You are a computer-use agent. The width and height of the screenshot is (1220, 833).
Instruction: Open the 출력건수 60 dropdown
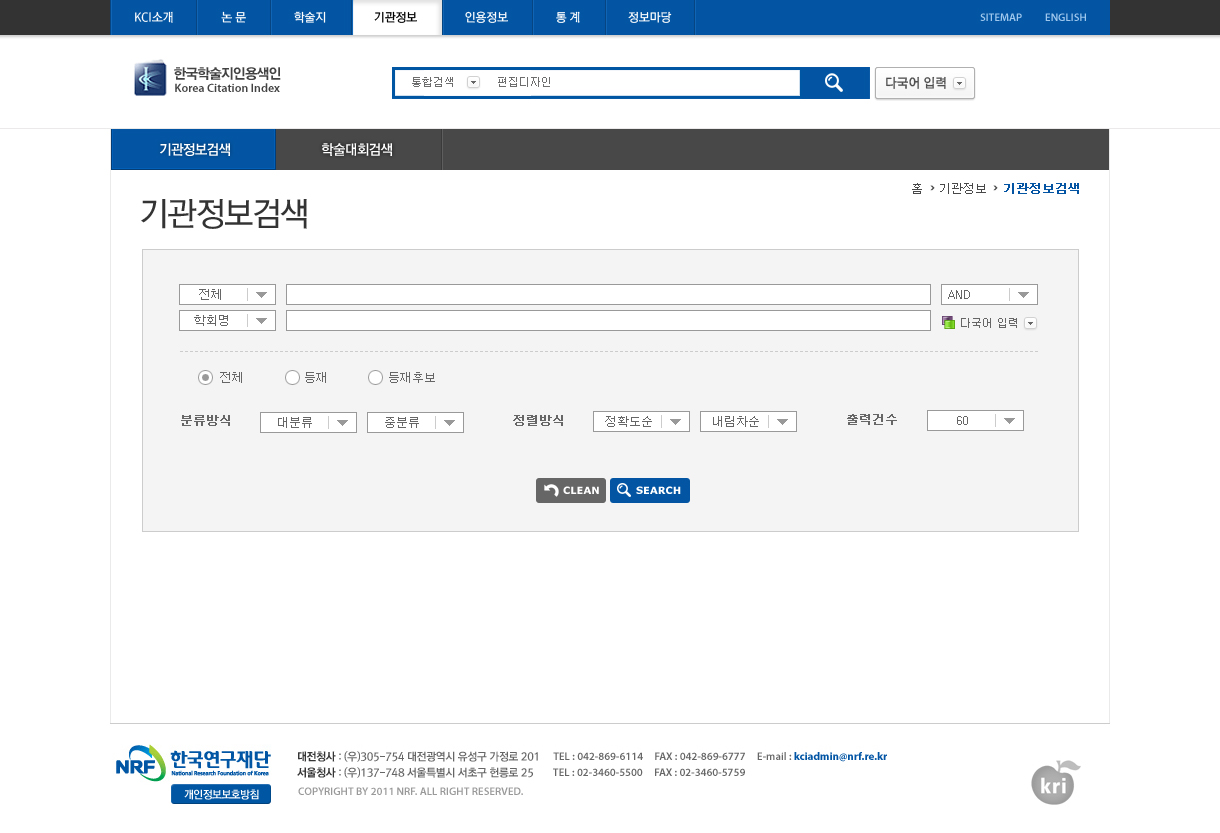(975, 420)
